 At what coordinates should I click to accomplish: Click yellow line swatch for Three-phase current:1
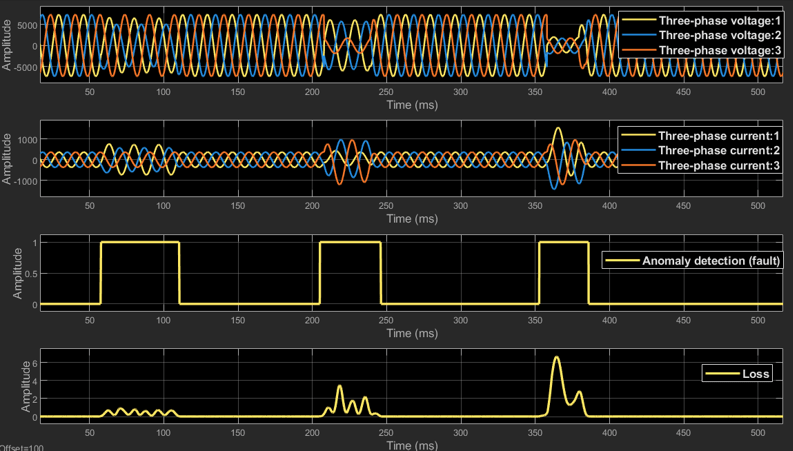638,136
